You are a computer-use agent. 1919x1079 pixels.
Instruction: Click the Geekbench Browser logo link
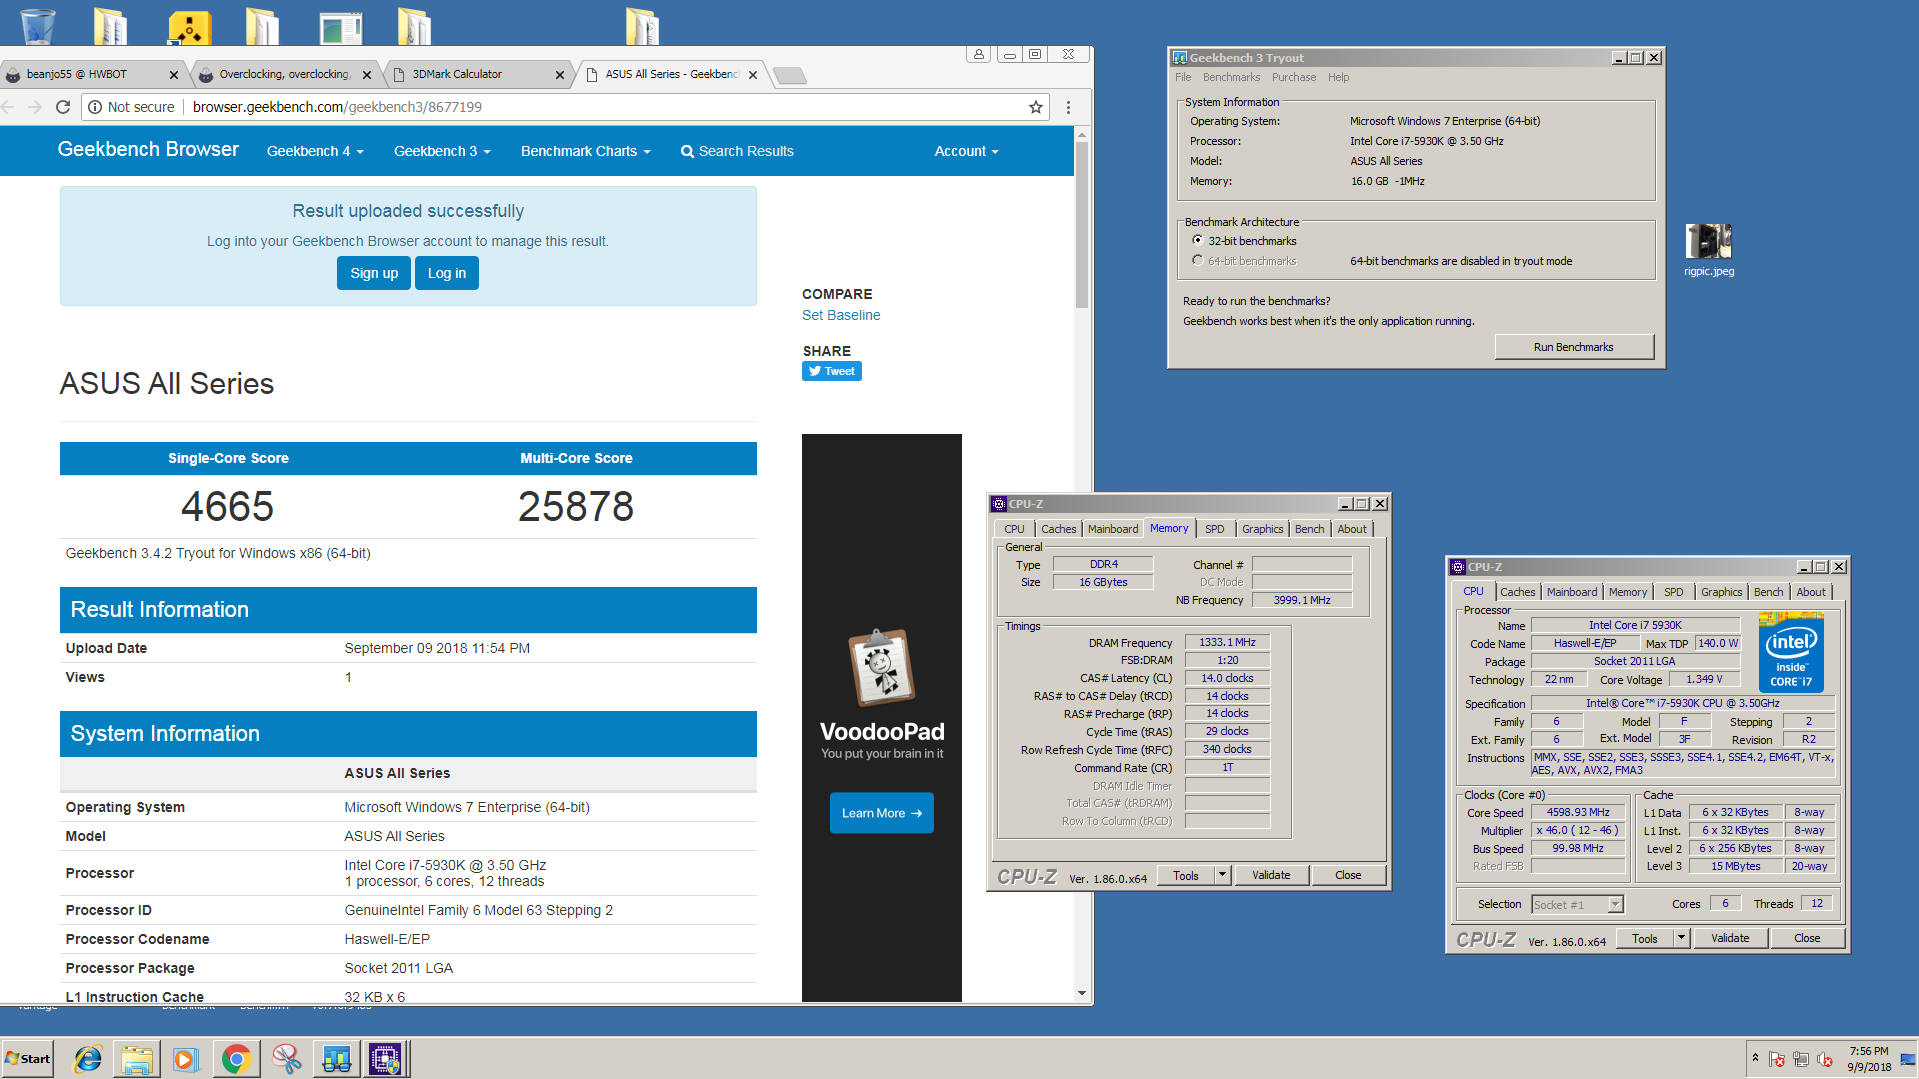[148, 149]
